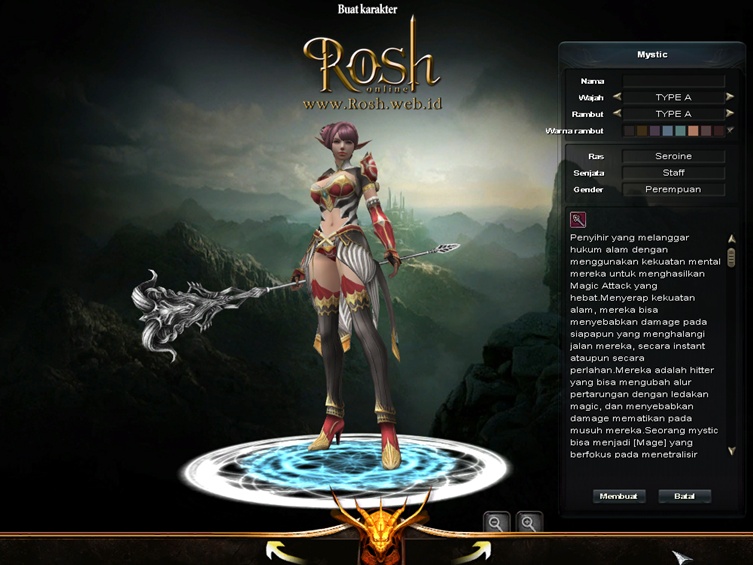
Task: Click description scrollbar up arrow
Action: pyautogui.click(x=731, y=239)
